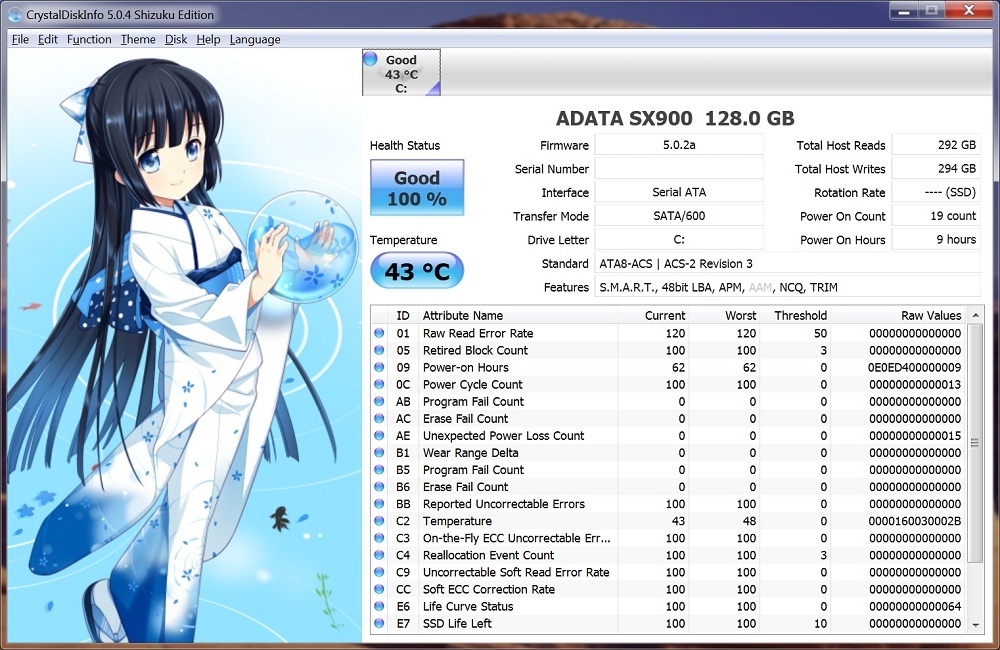
Task: Select the Wear Range Delta attribute name
Action: click(471, 453)
